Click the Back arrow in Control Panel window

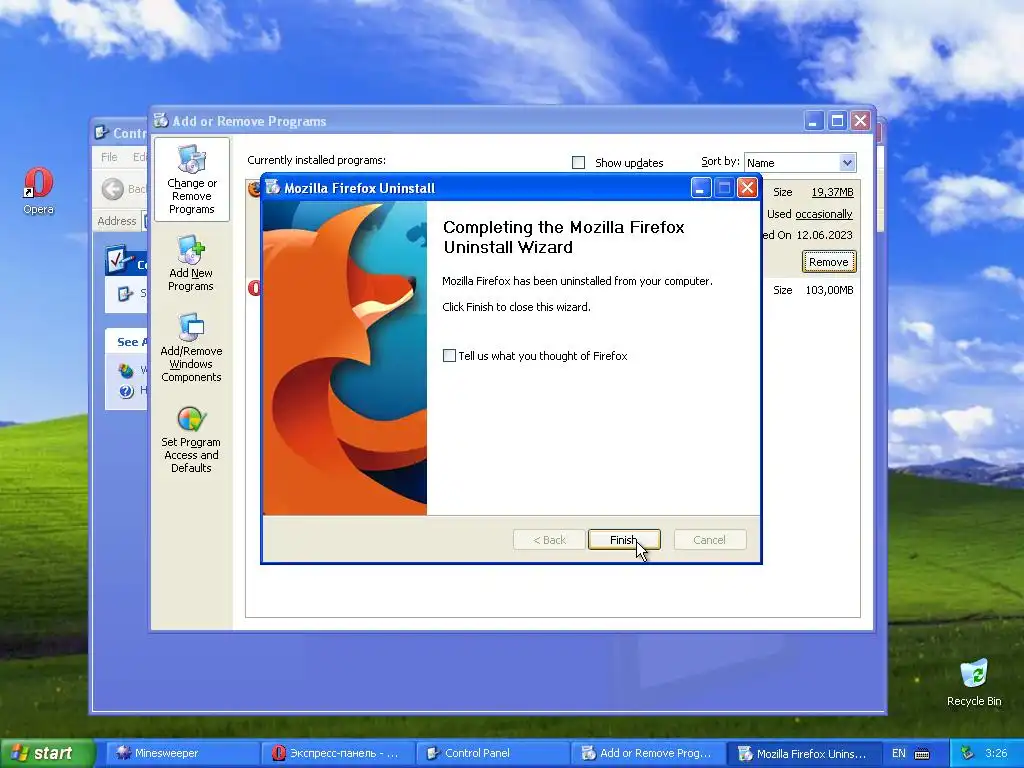[x=112, y=189]
